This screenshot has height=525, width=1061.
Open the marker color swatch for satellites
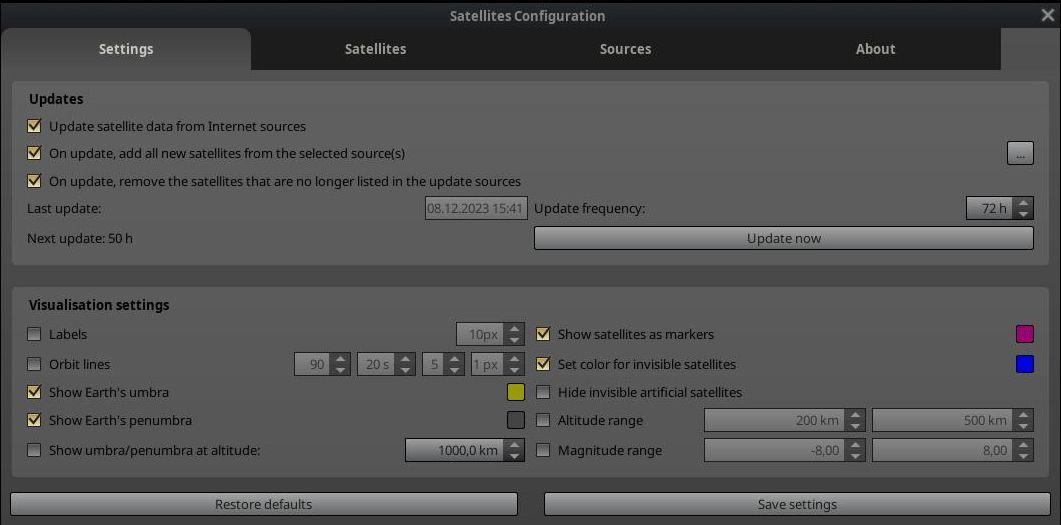coord(1024,334)
